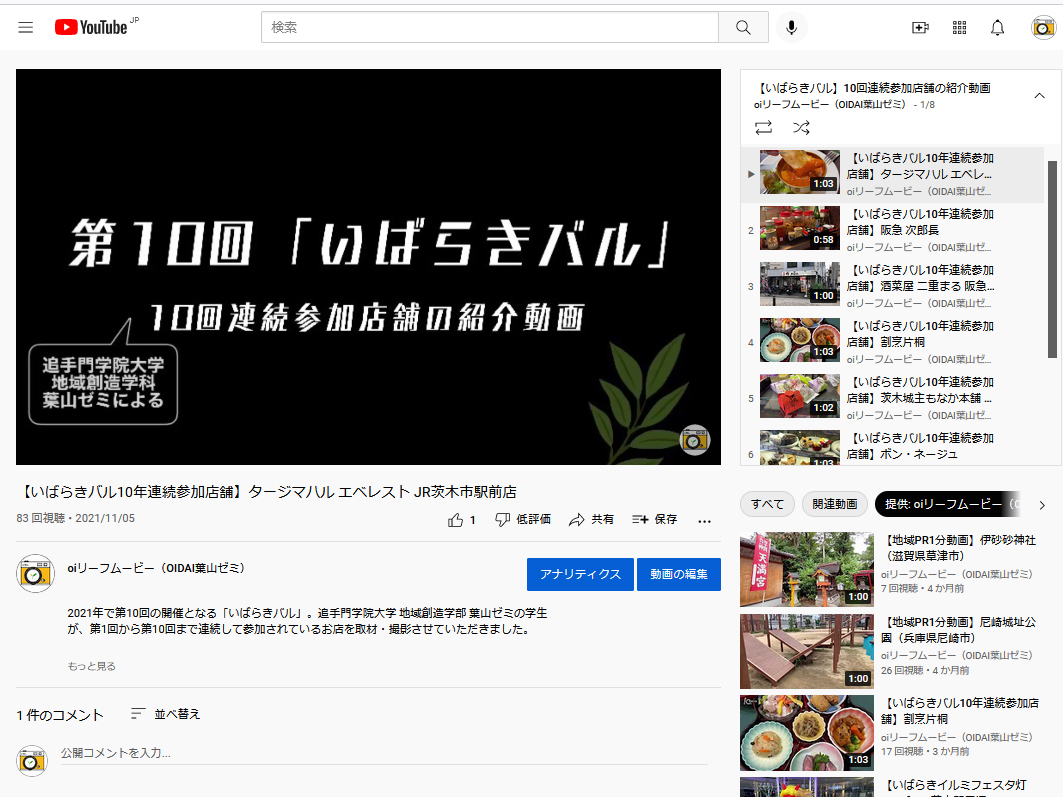This screenshot has height=797, width=1063.
Task: Expand description with もっと見る
Action: [x=91, y=666]
